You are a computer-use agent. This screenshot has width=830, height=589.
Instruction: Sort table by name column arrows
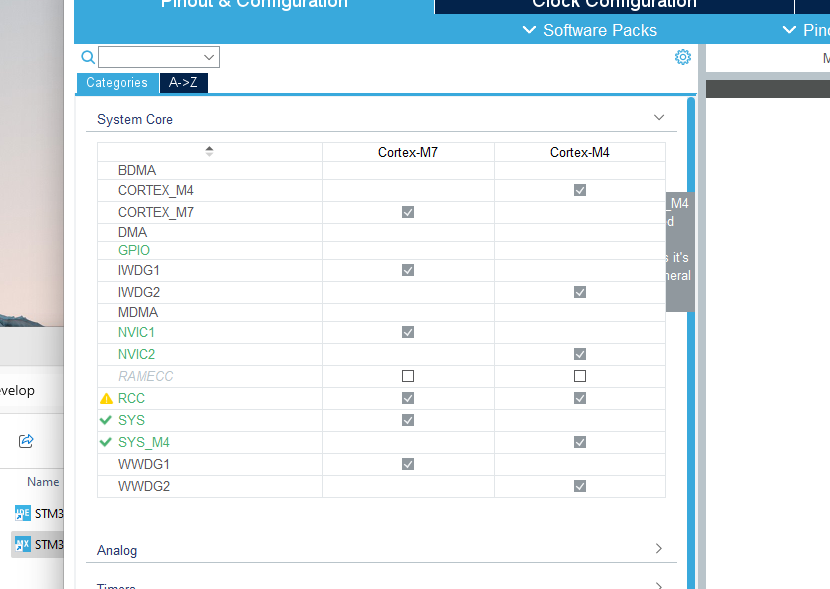(210, 151)
